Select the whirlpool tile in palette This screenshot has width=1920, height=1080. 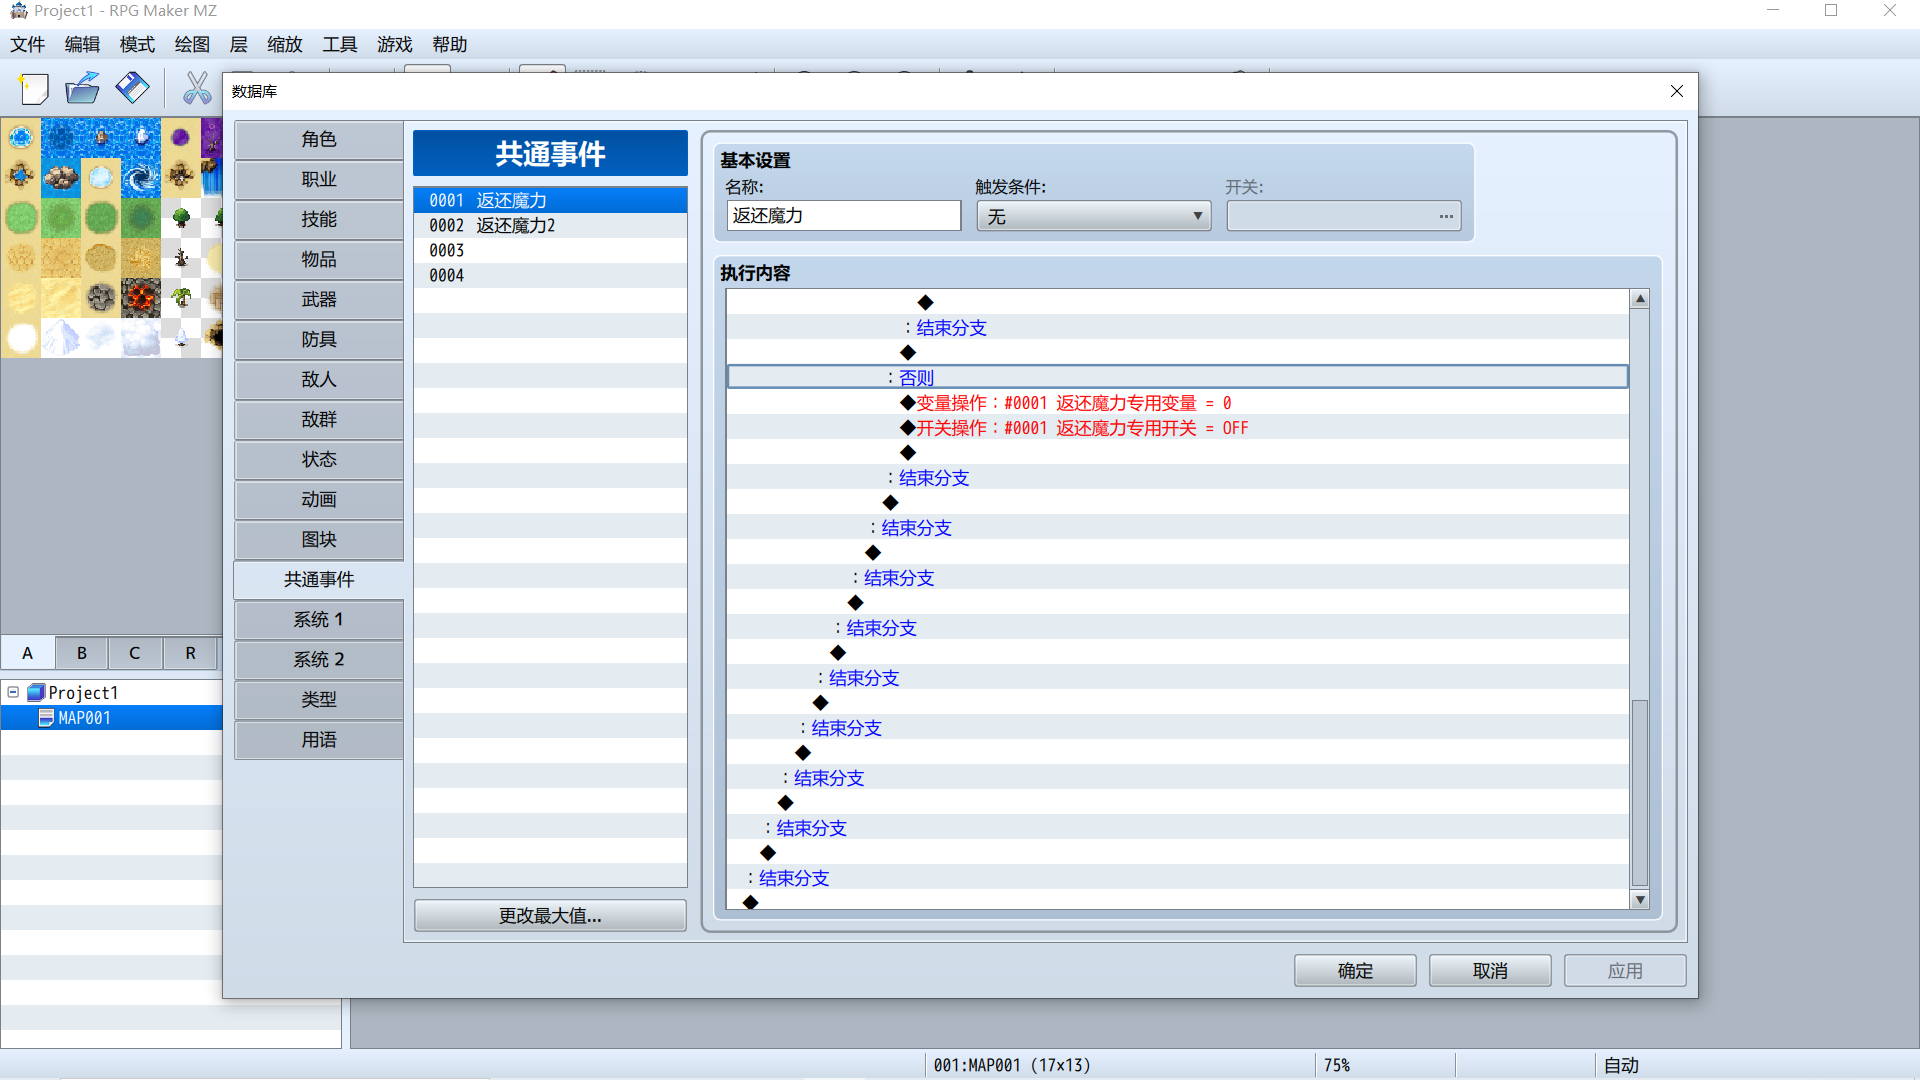click(x=141, y=178)
